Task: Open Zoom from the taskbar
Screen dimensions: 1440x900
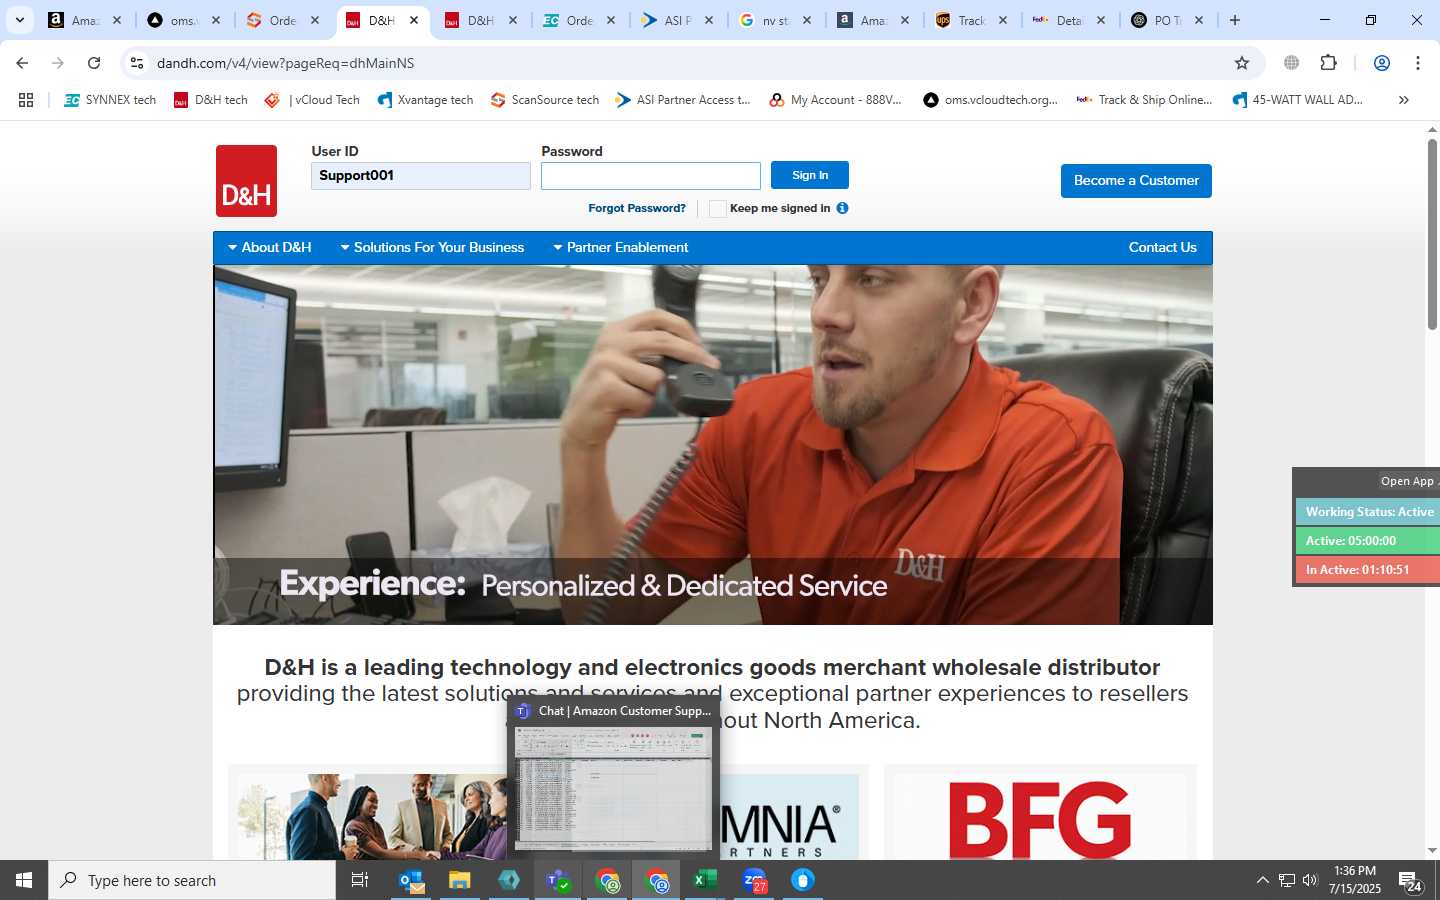Action: click(x=754, y=880)
